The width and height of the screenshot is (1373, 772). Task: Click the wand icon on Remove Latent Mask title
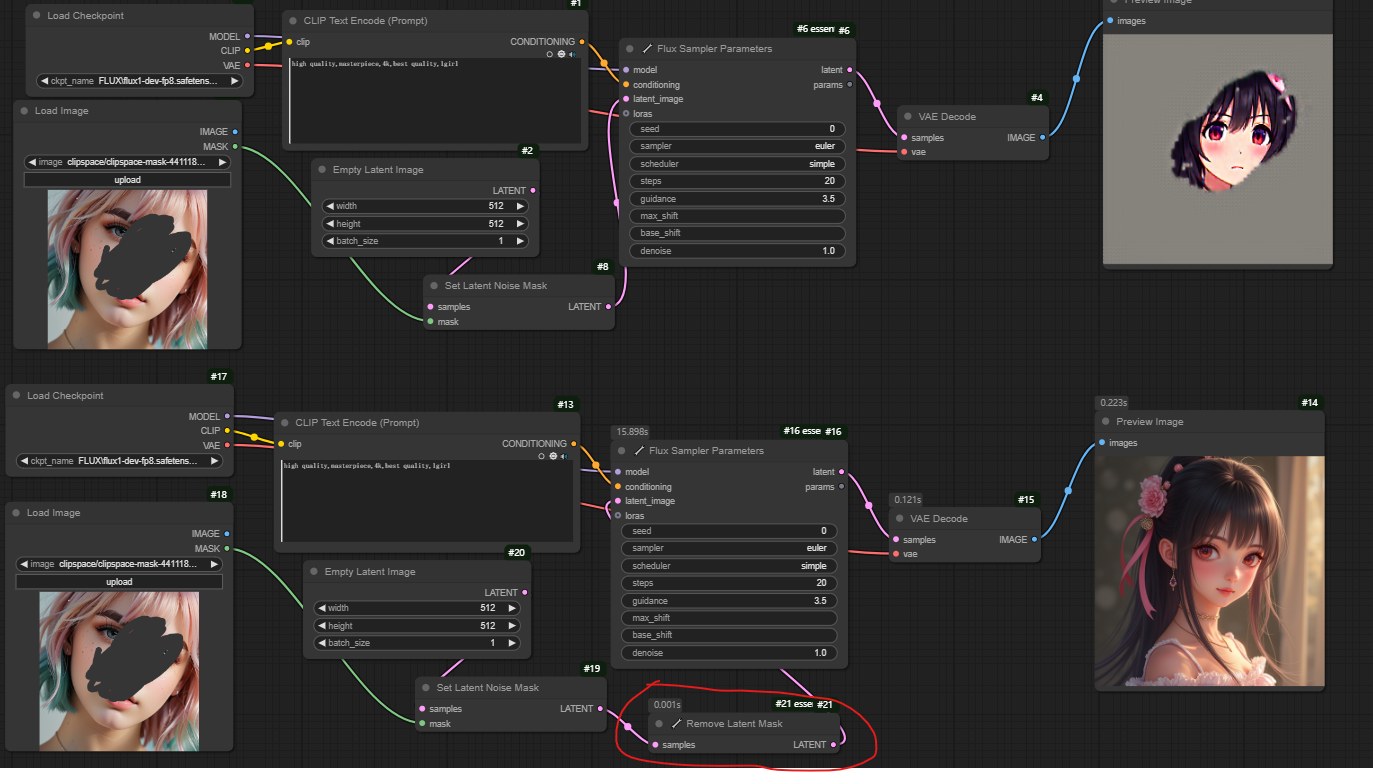coord(676,723)
